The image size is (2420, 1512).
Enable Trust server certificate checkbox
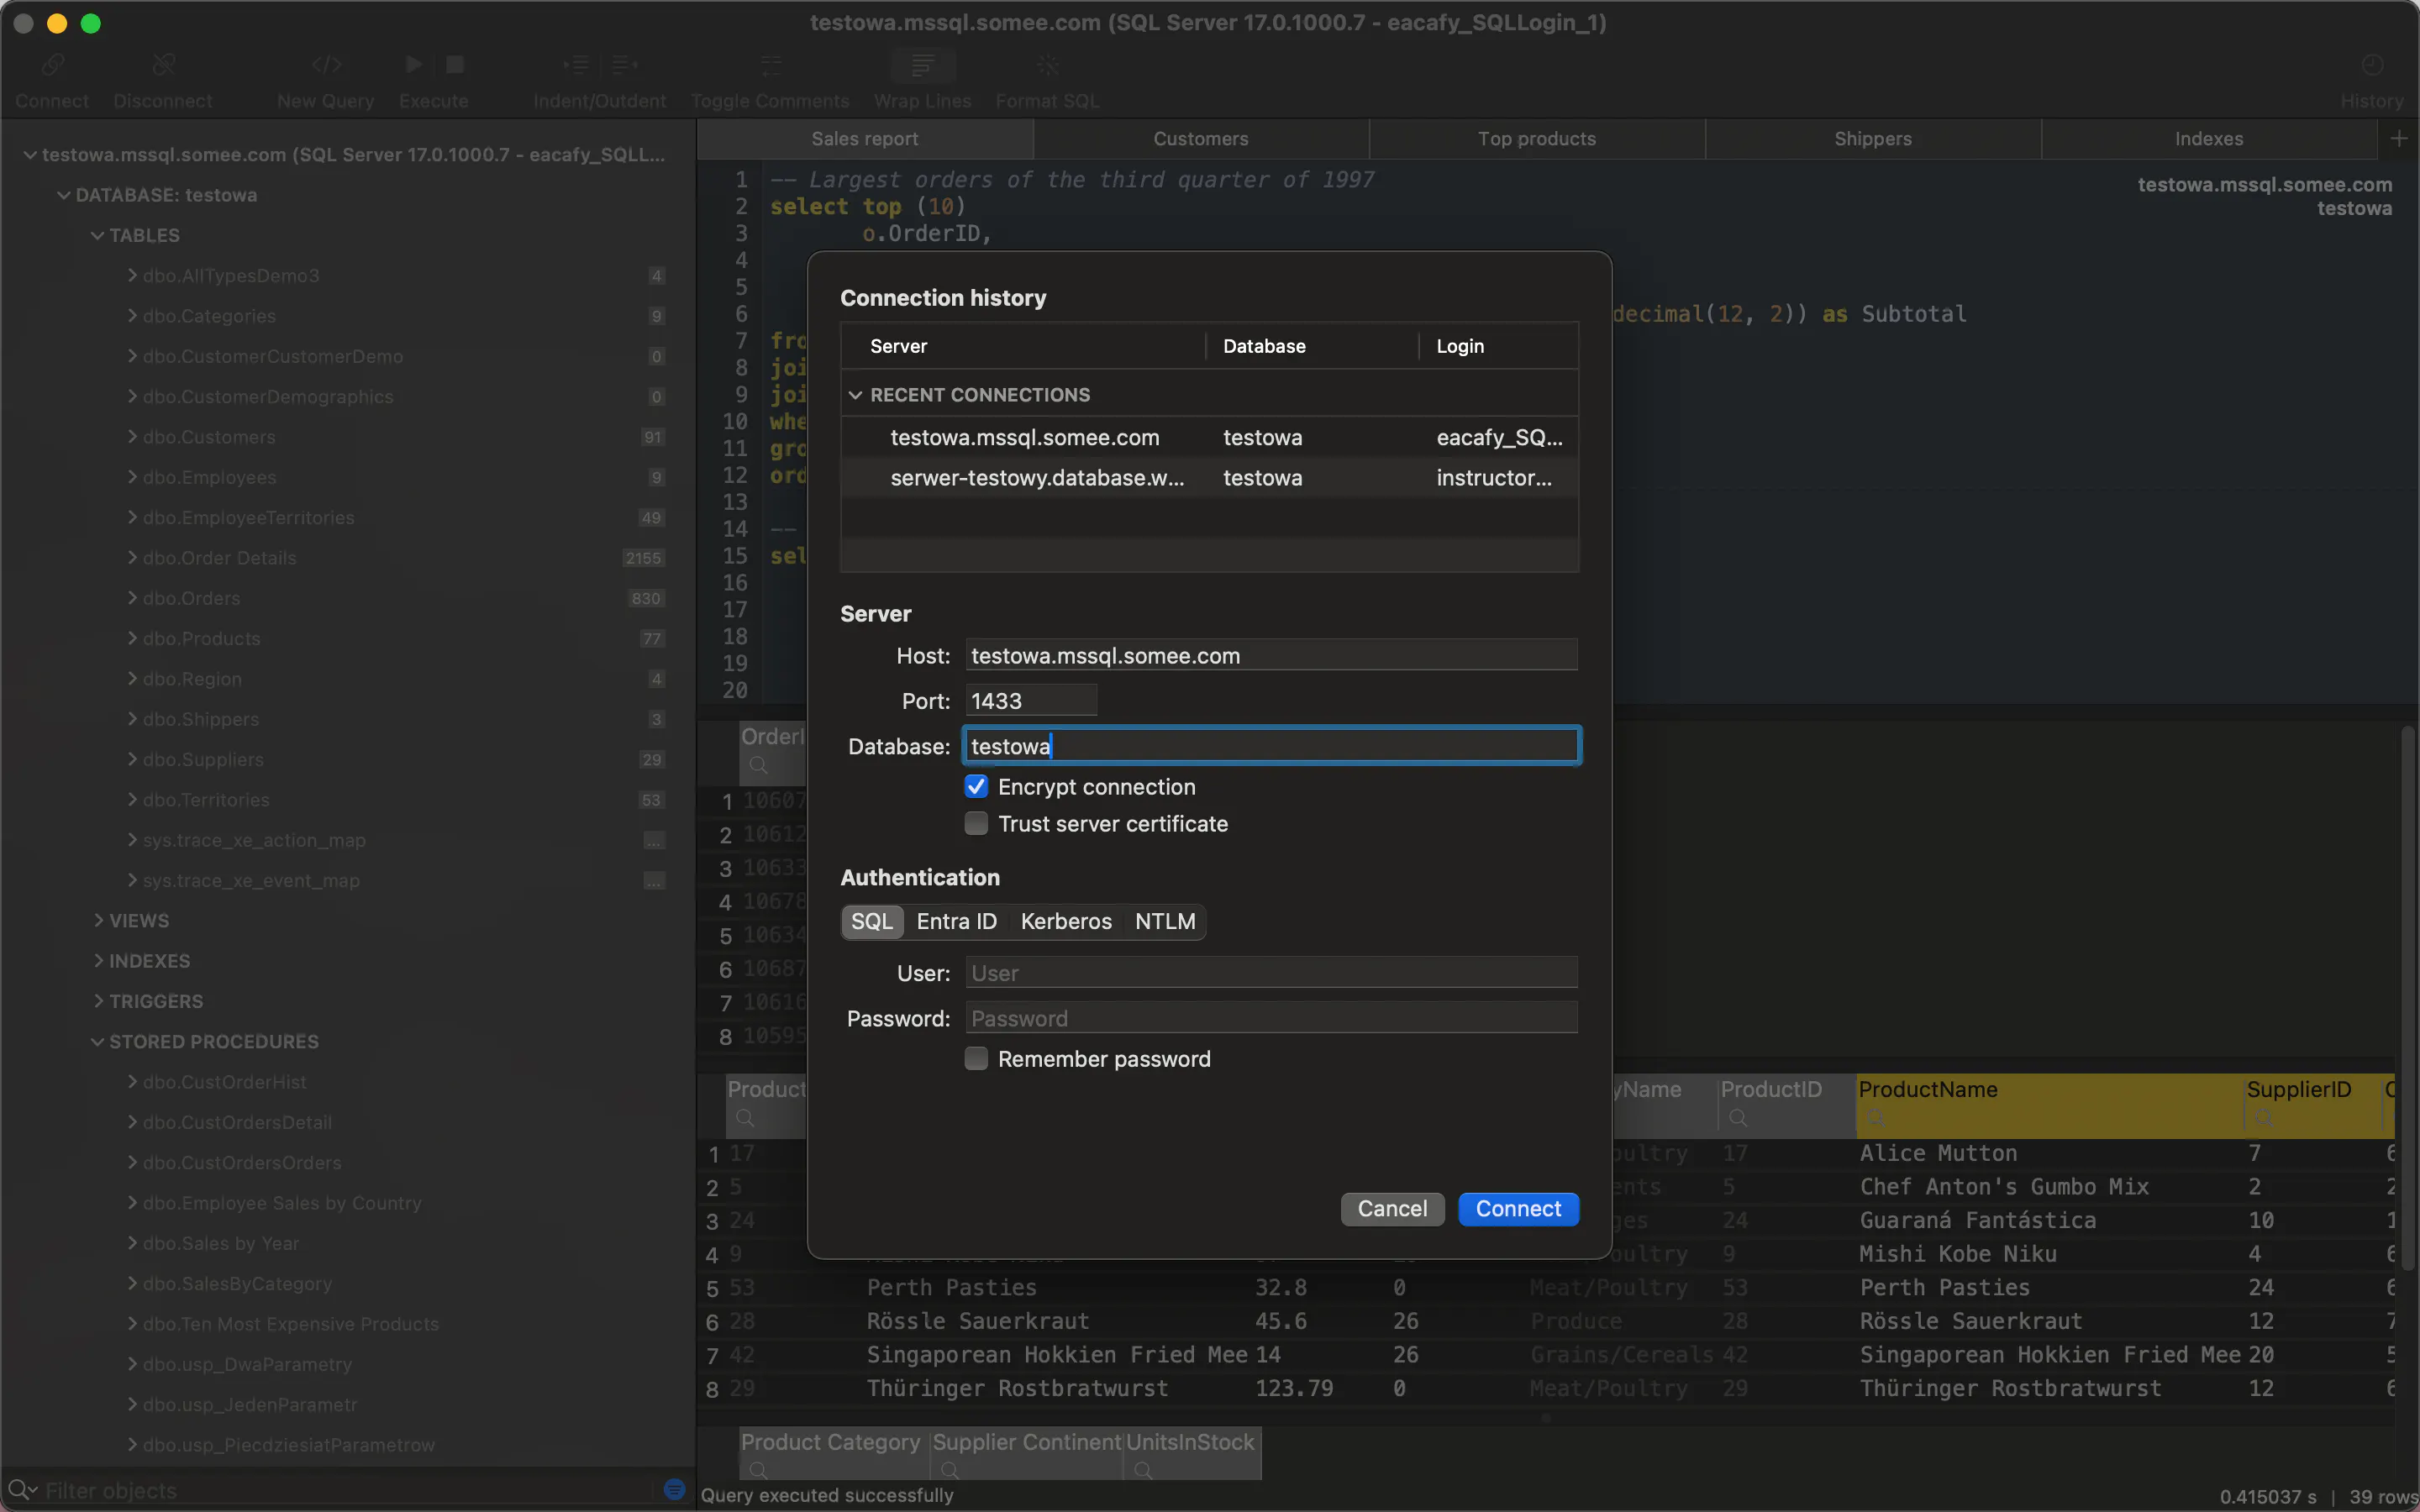tap(976, 824)
